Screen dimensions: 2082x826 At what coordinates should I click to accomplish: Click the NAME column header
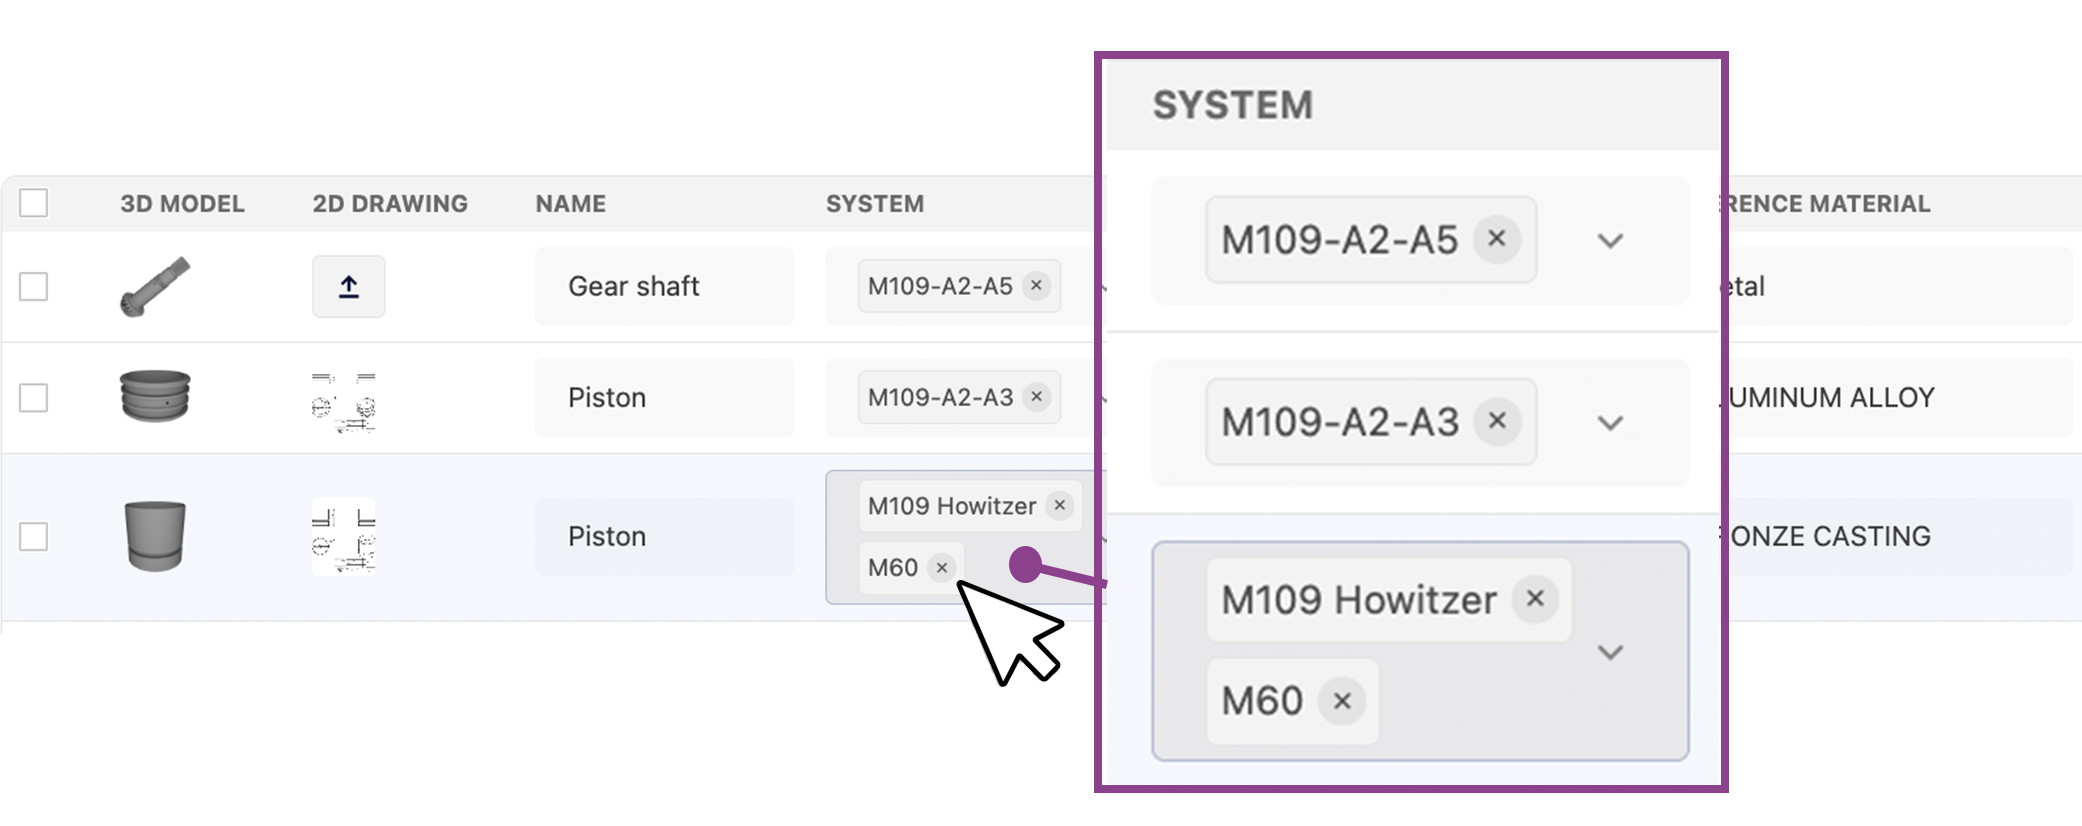coord(570,204)
